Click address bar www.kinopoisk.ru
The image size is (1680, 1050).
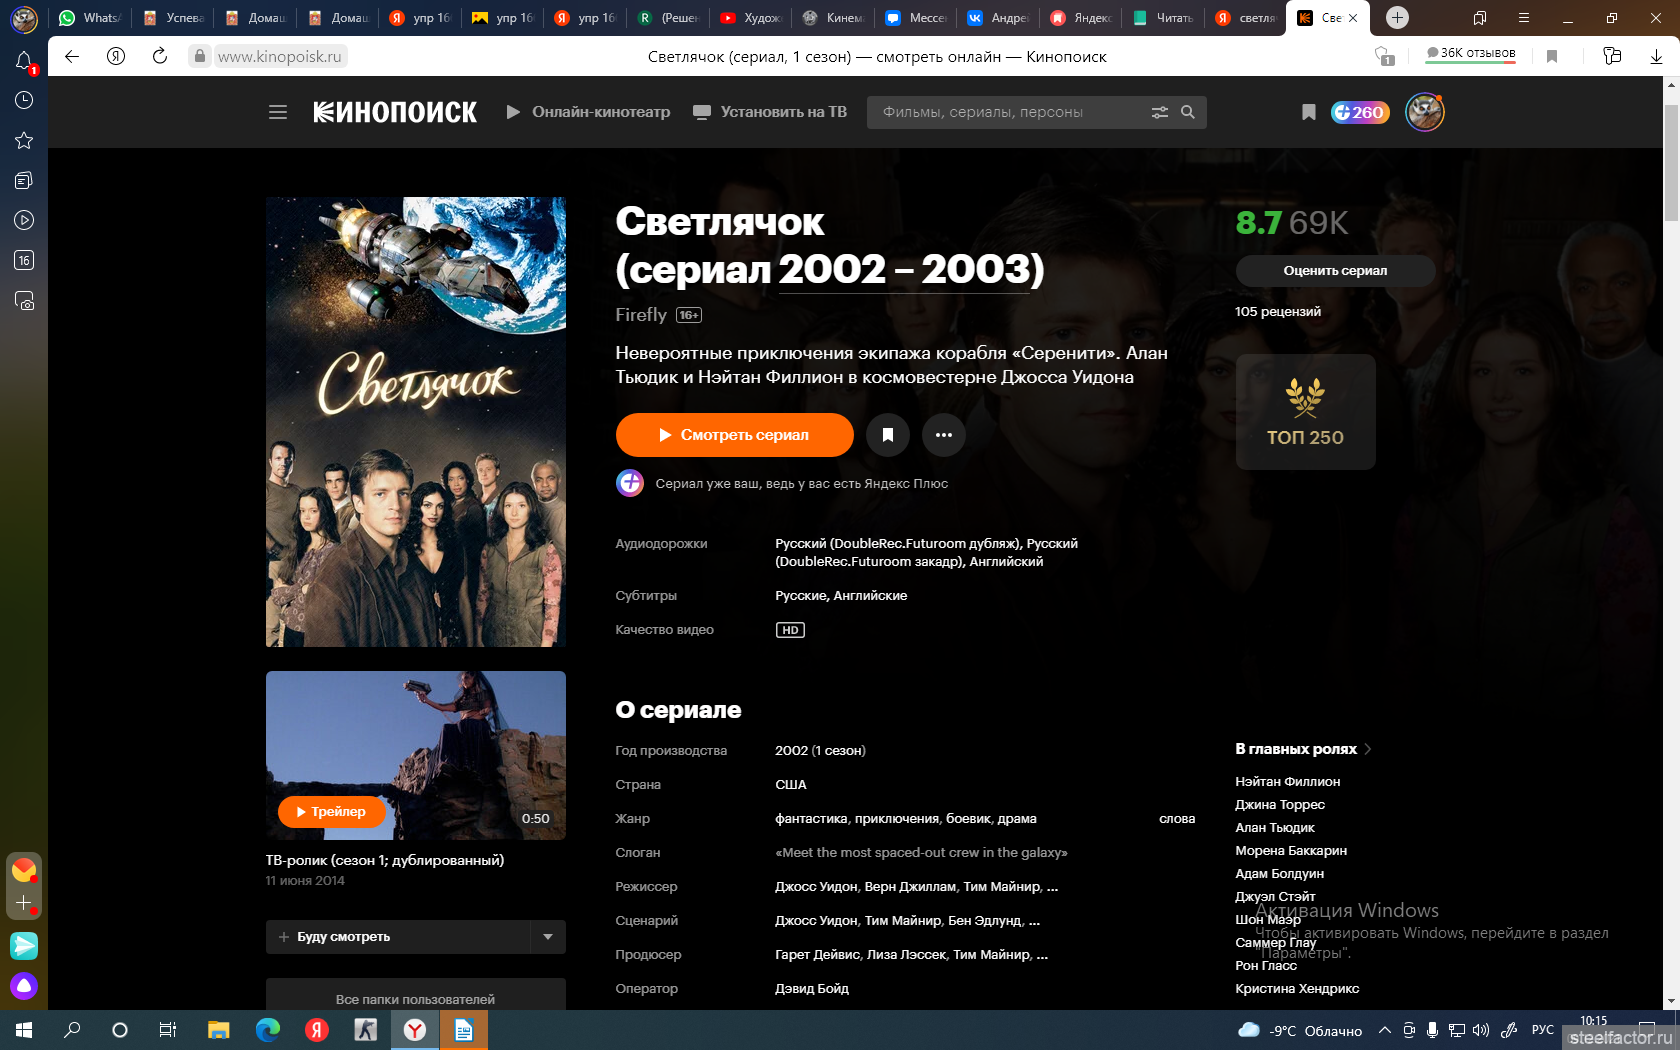[x=280, y=57]
